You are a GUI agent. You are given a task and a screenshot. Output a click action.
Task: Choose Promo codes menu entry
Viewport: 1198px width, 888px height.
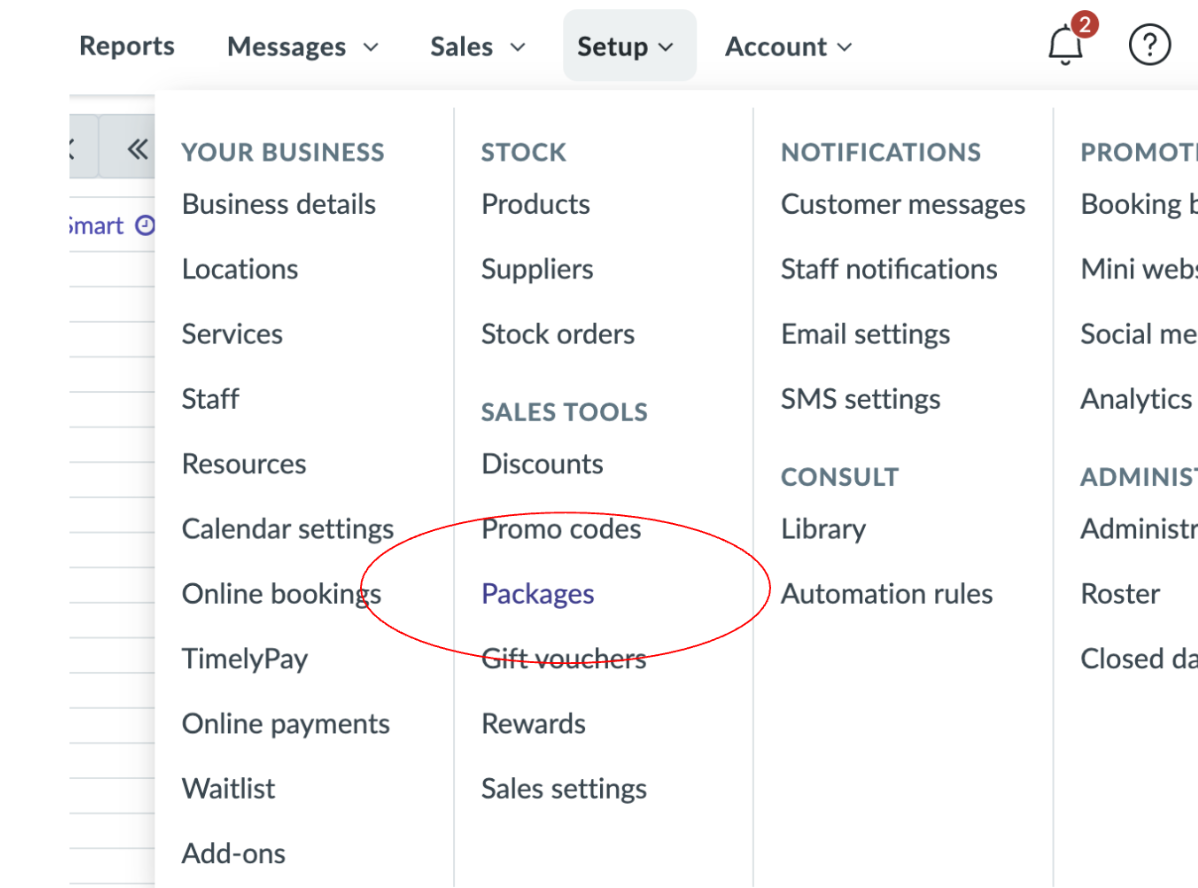tap(561, 529)
